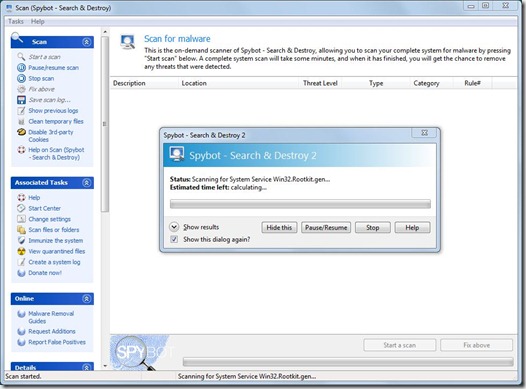
Task: Sort by the Threat Level column header
Action: 320,83
